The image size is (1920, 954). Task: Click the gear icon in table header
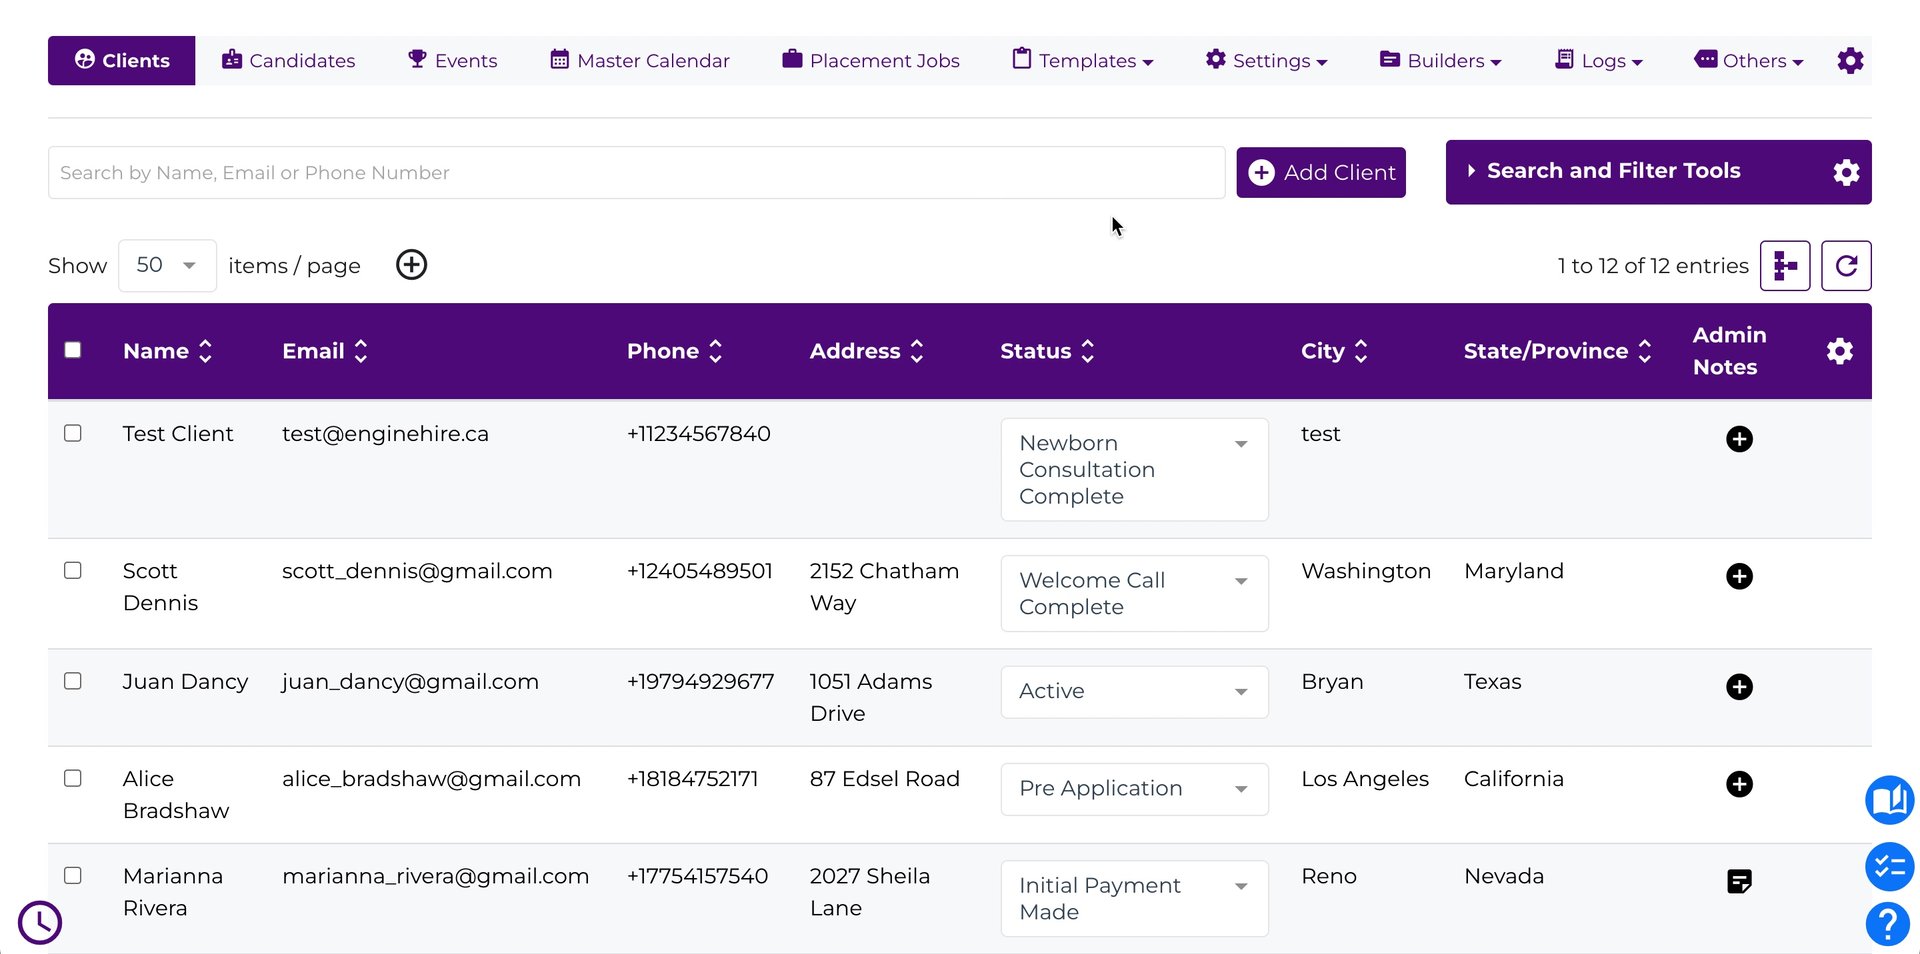pos(1839,351)
